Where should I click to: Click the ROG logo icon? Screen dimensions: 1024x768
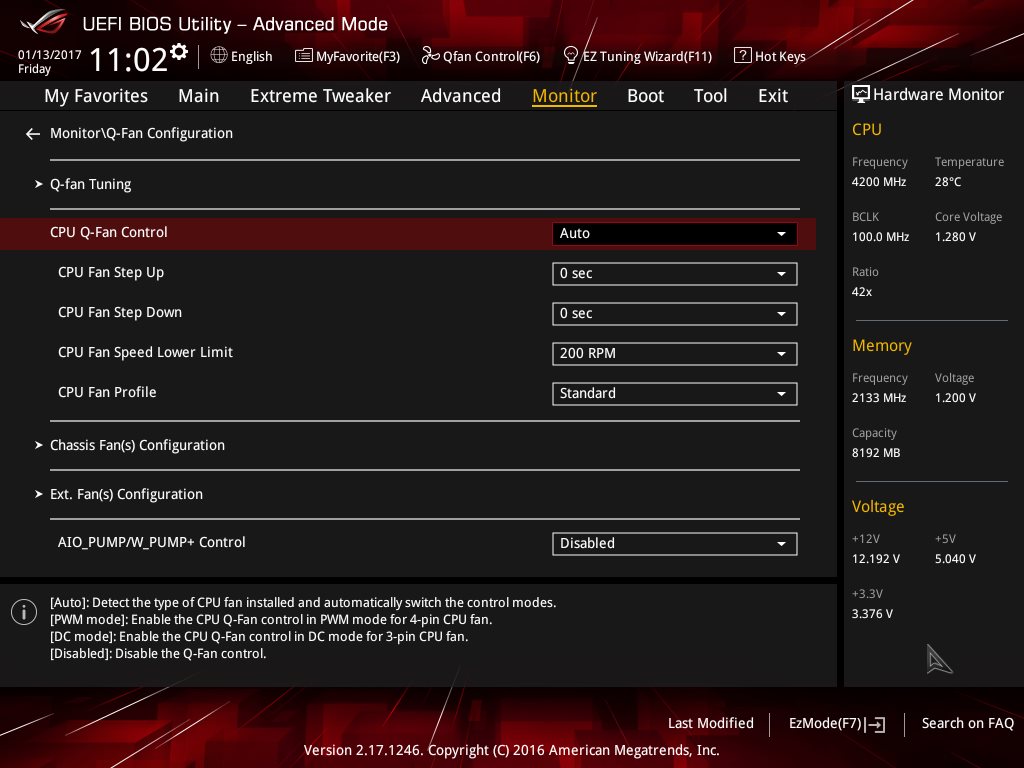43,24
